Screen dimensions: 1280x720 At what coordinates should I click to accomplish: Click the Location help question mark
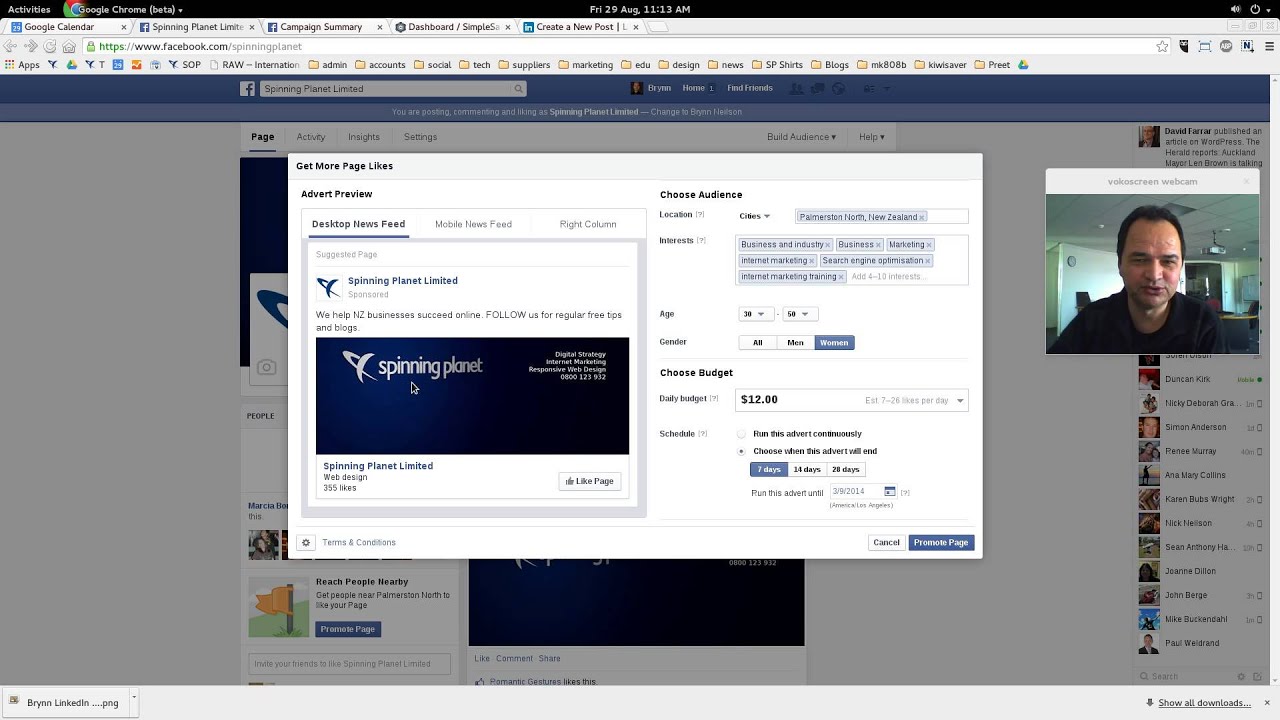[700, 215]
